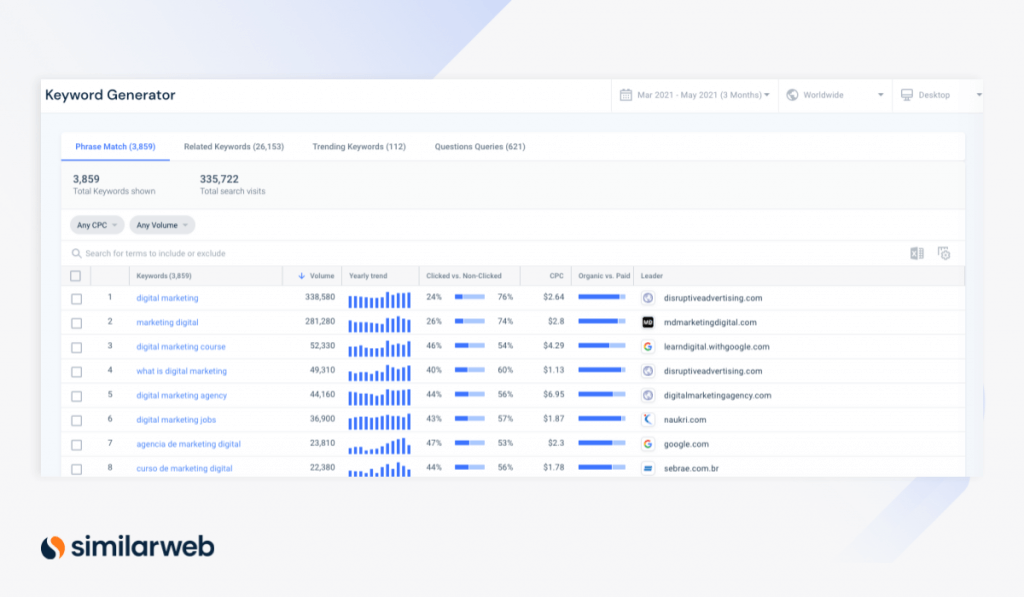Click the sebrae.com.br favicon
This screenshot has height=597, width=1024.
click(648, 468)
